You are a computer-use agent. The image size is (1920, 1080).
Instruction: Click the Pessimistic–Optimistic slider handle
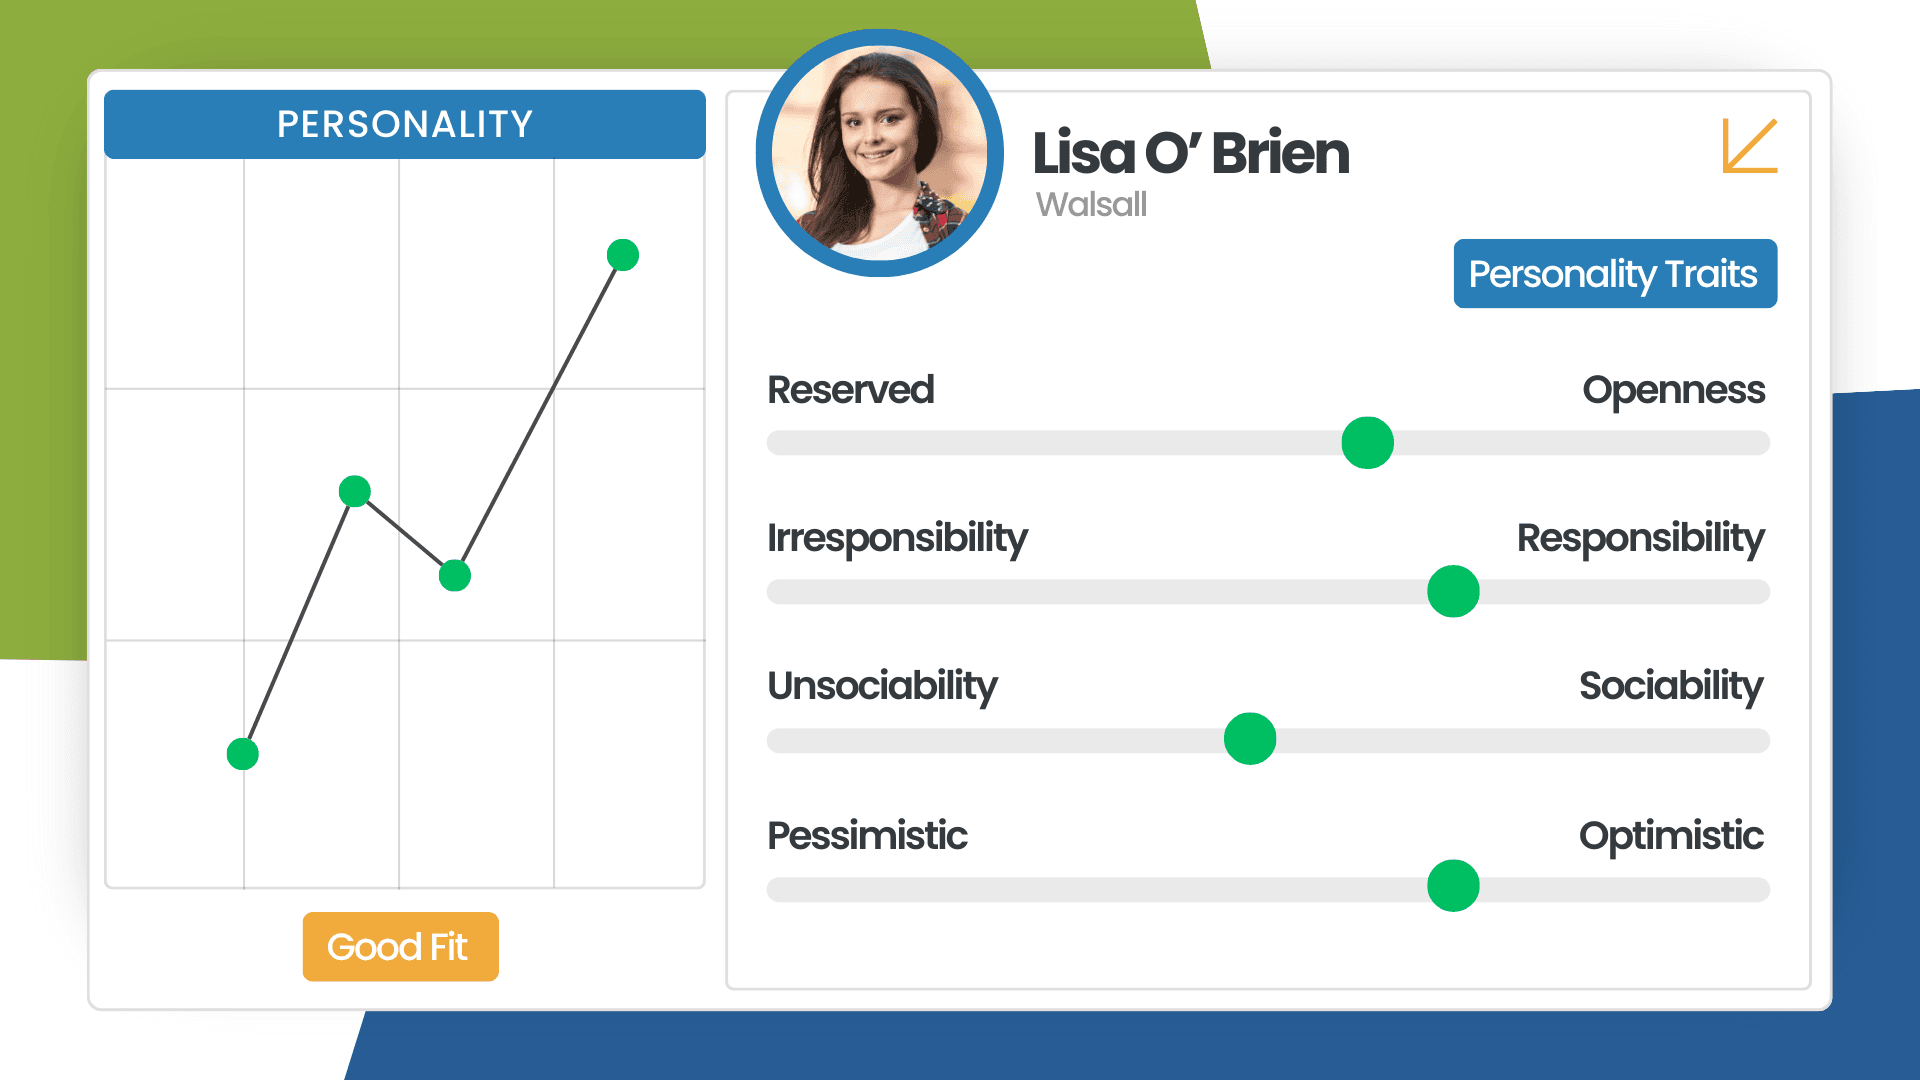click(x=1453, y=886)
